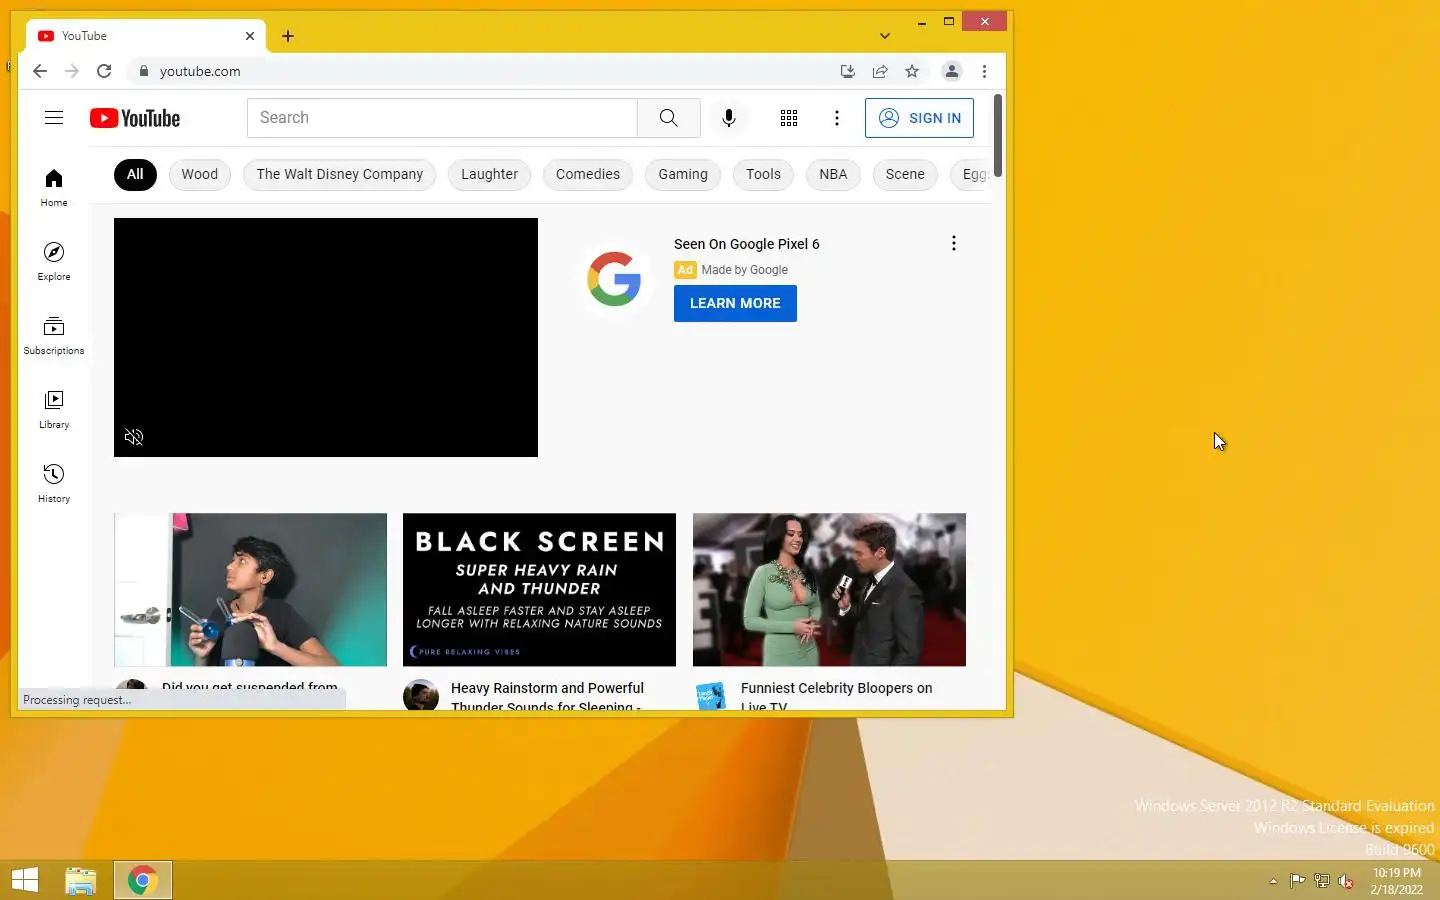Go forward in Chrome
This screenshot has height=900, width=1440.
pos(72,71)
